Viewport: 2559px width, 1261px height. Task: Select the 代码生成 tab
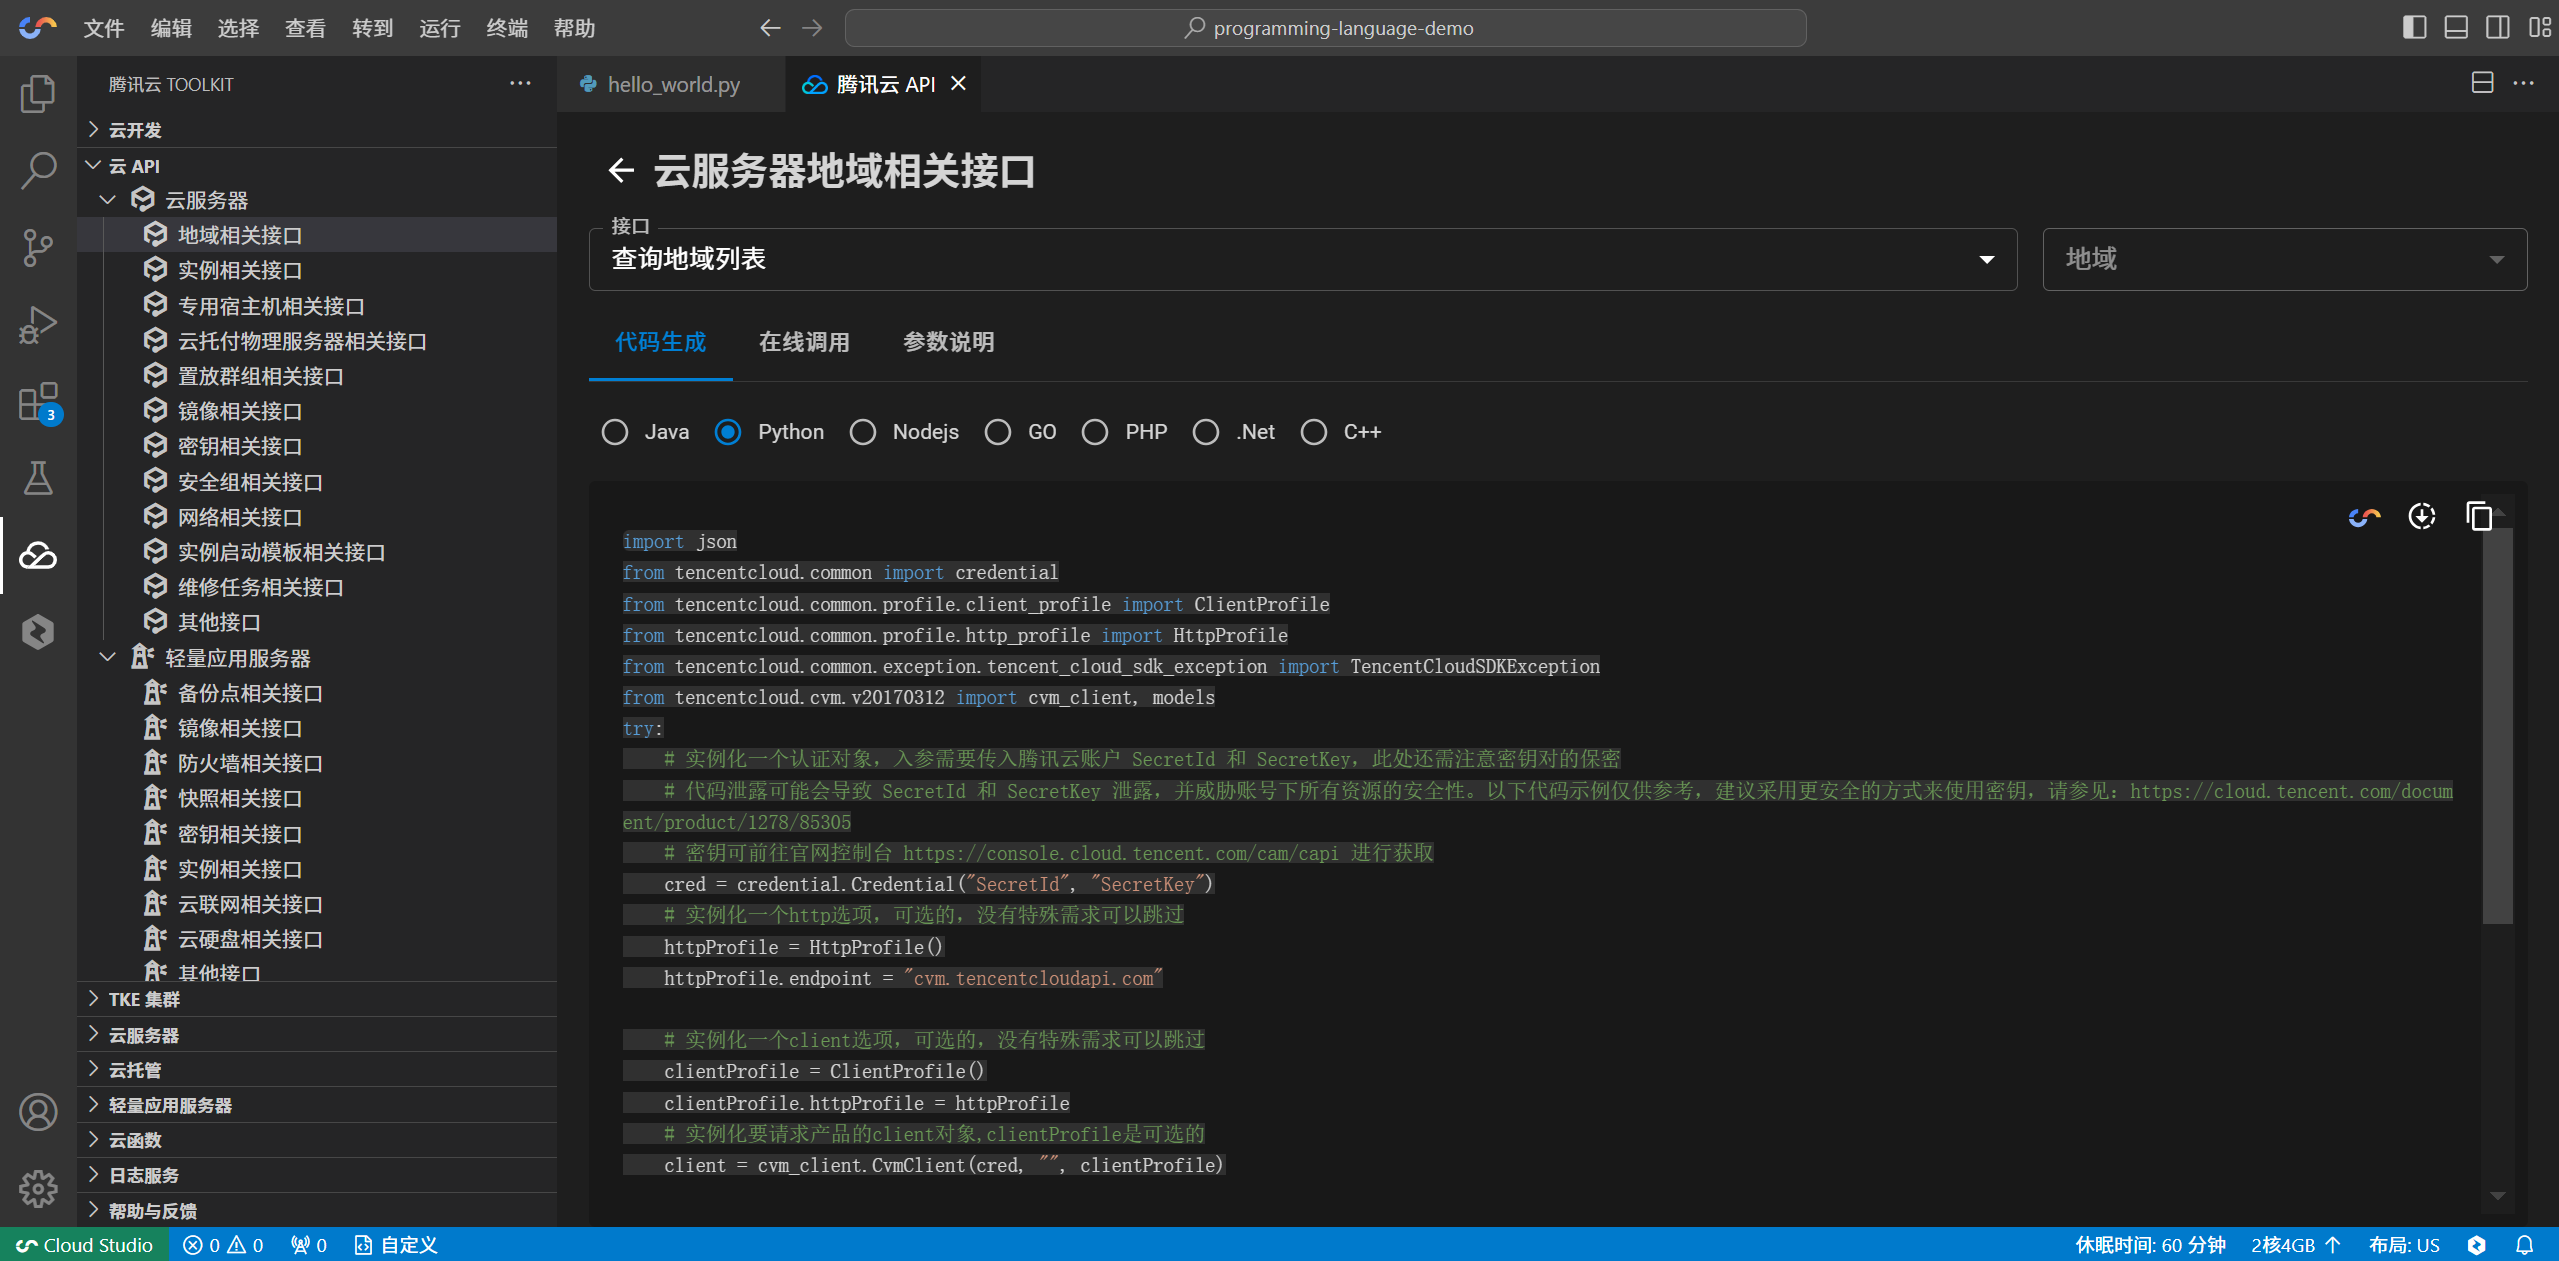[661, 343]
